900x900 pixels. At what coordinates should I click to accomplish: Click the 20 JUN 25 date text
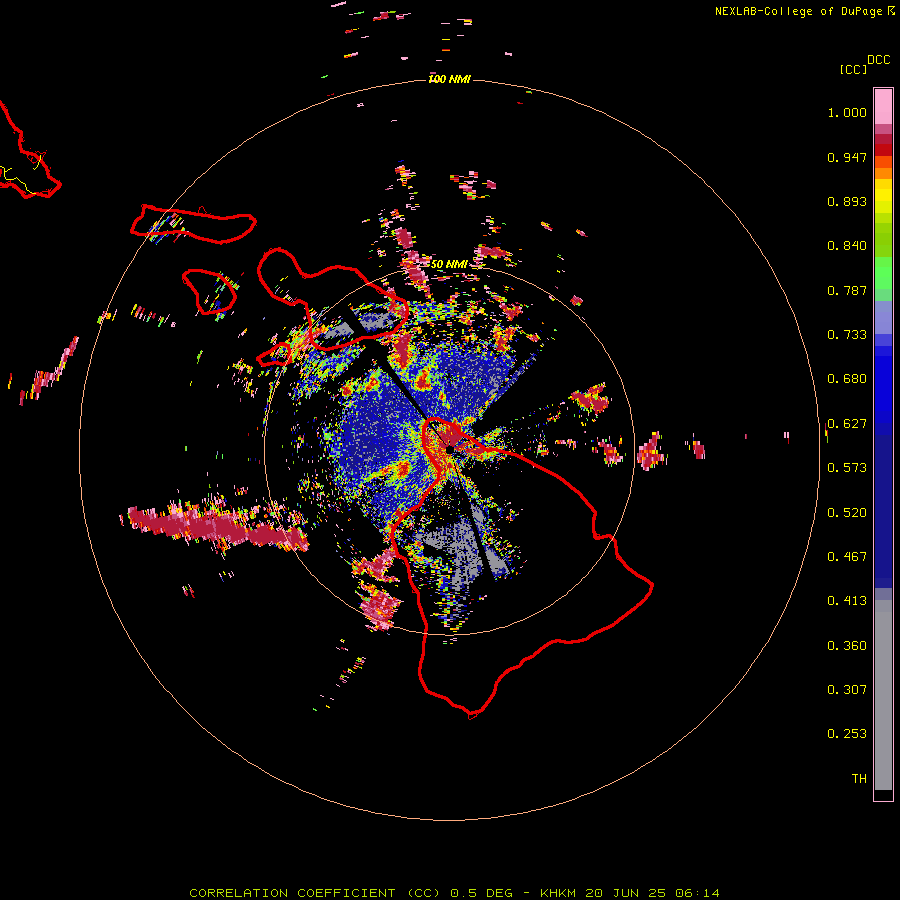[626, 893]
